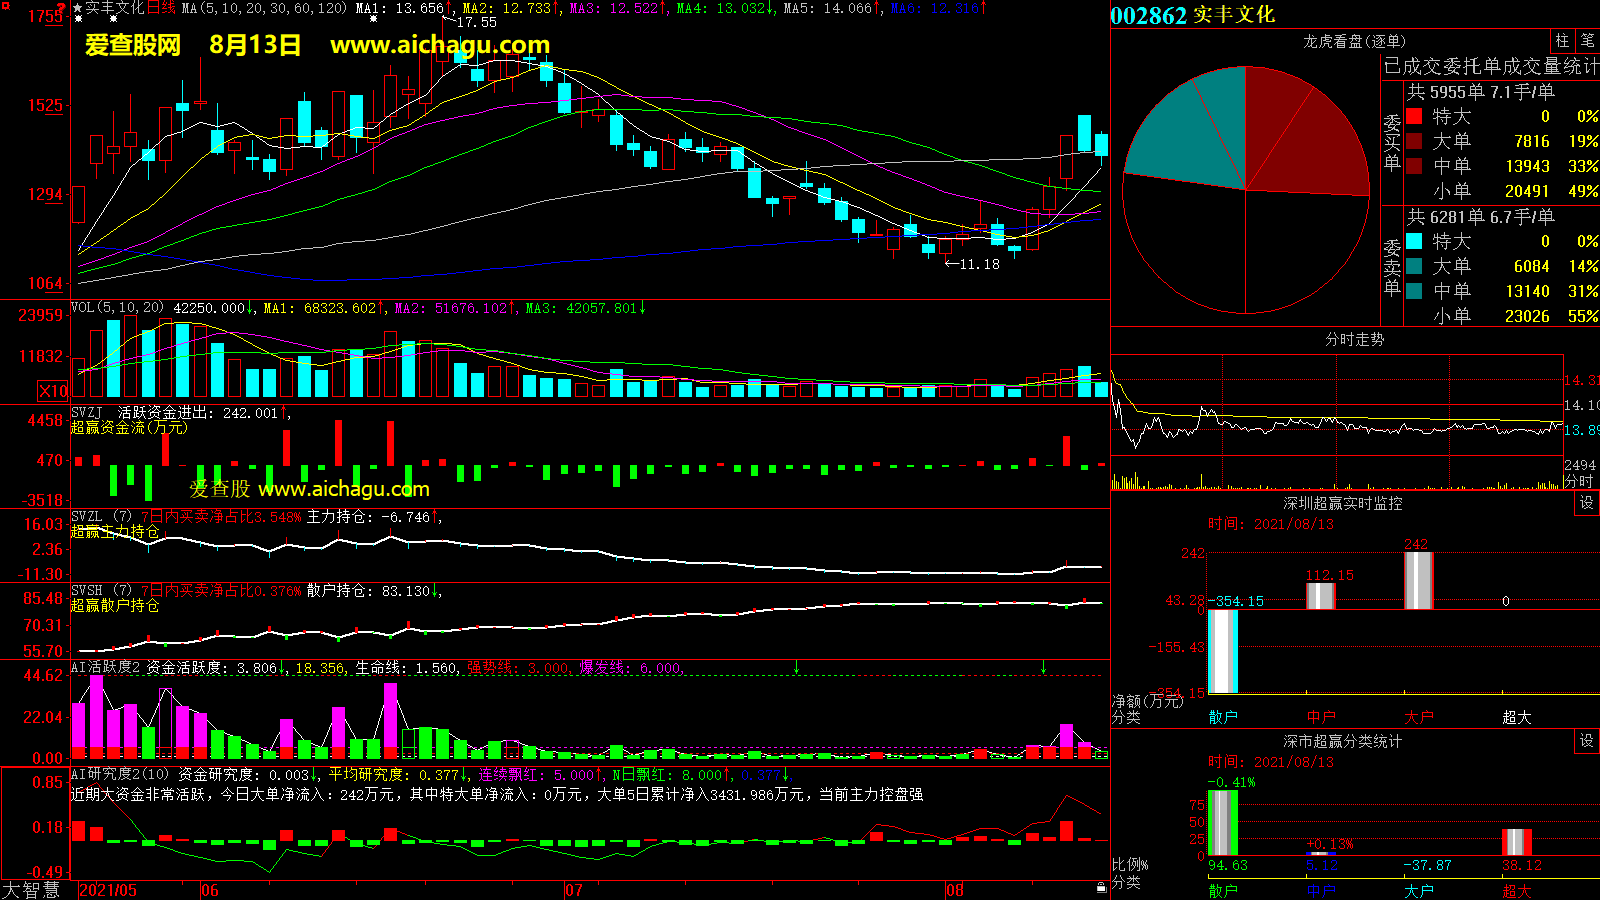
Task: Click the 日线 period label
Action: pyautogui.click(x=161, y=8)
